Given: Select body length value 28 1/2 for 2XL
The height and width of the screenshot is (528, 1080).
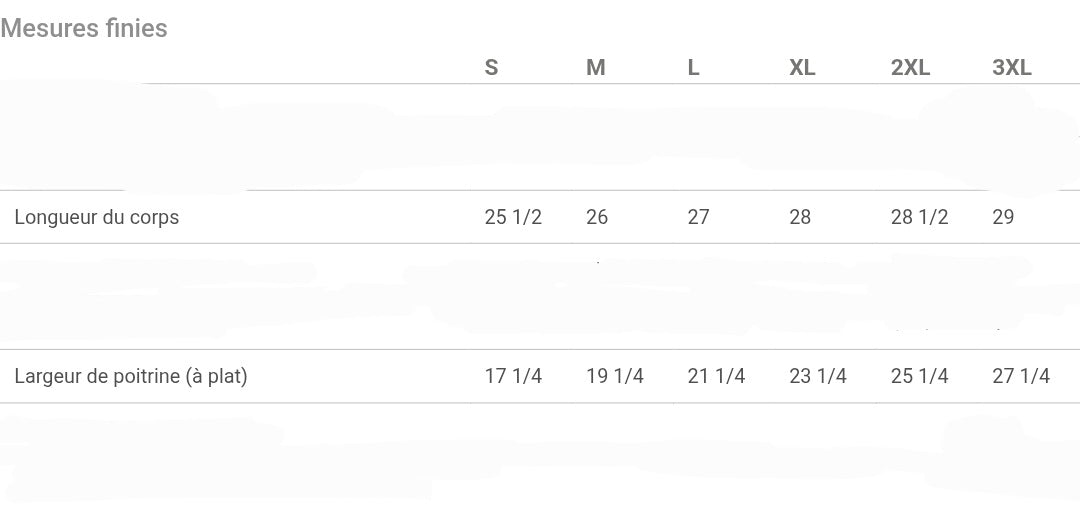Looking at the screenshot, I should [x=919, y=217].
